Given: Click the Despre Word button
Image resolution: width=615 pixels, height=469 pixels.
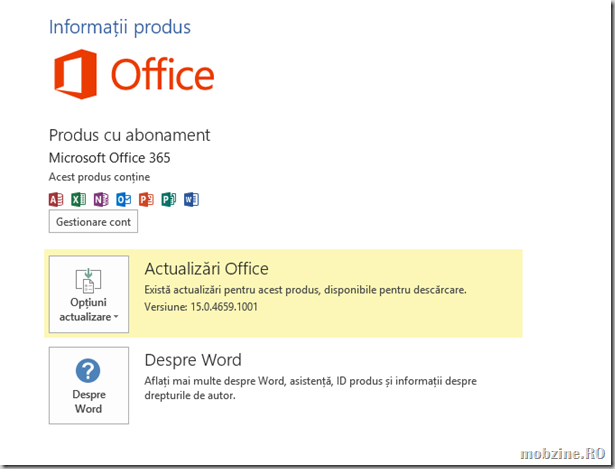Looking at the screenshot, I should [x=88, y=386].
